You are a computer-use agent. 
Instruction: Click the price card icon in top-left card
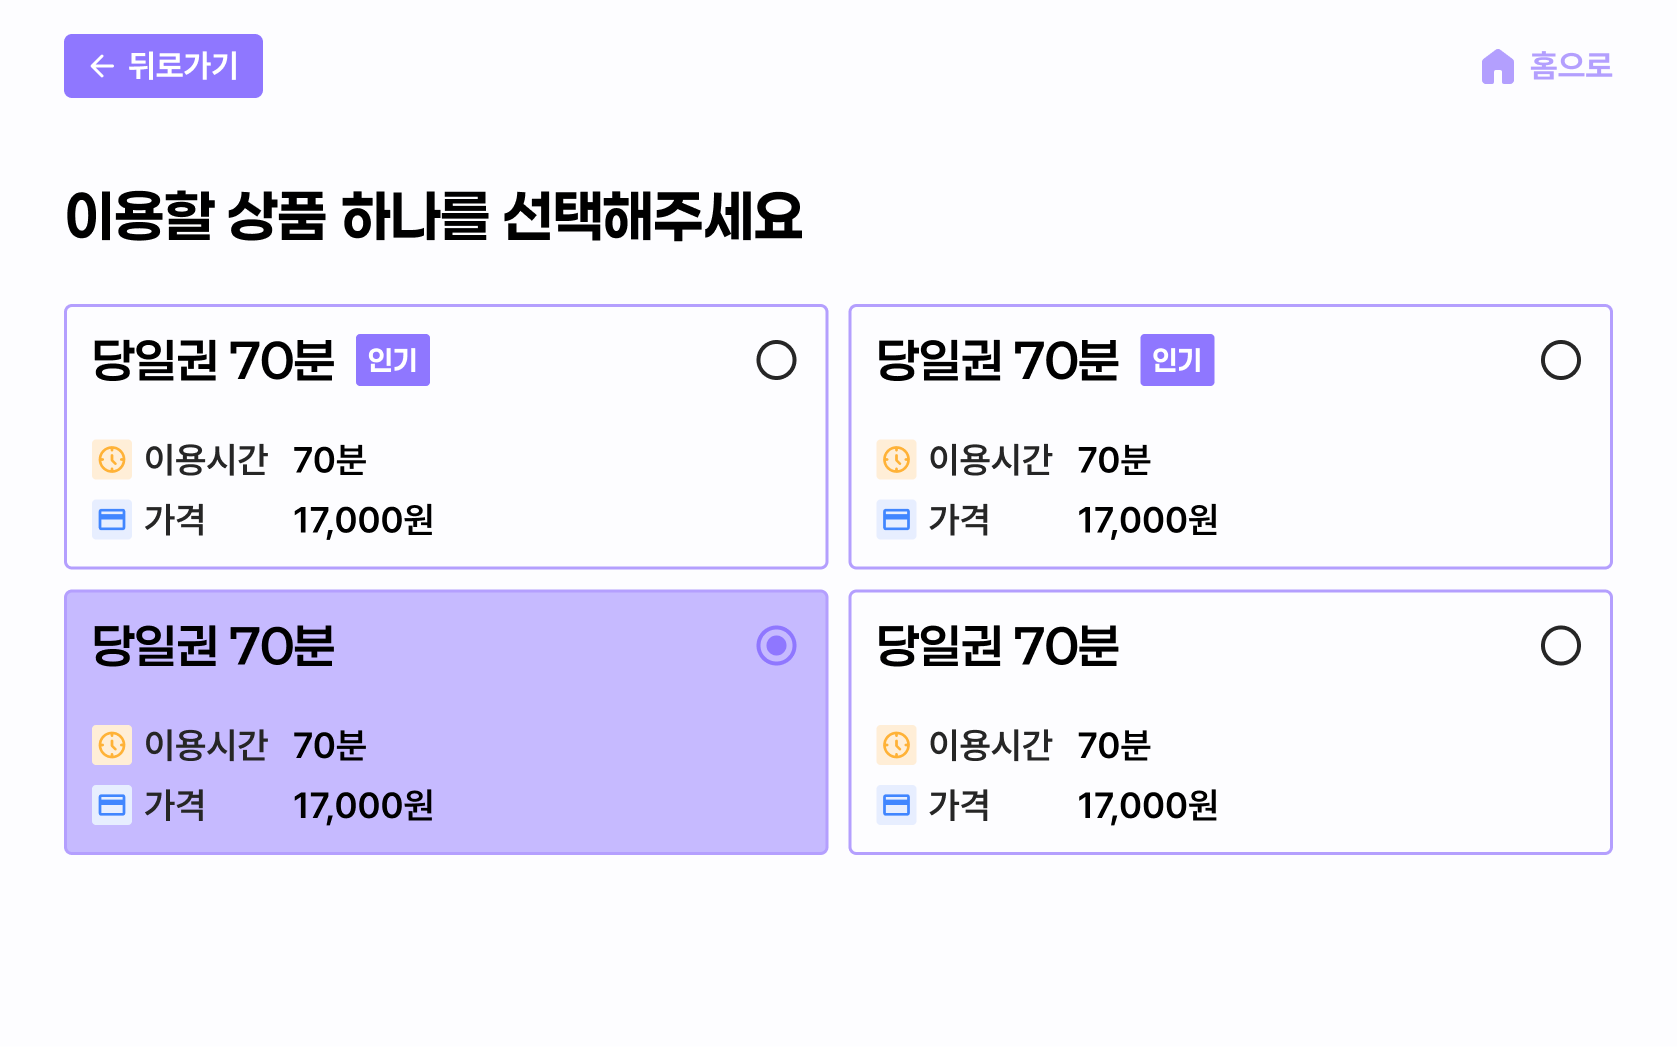(112, 520)
